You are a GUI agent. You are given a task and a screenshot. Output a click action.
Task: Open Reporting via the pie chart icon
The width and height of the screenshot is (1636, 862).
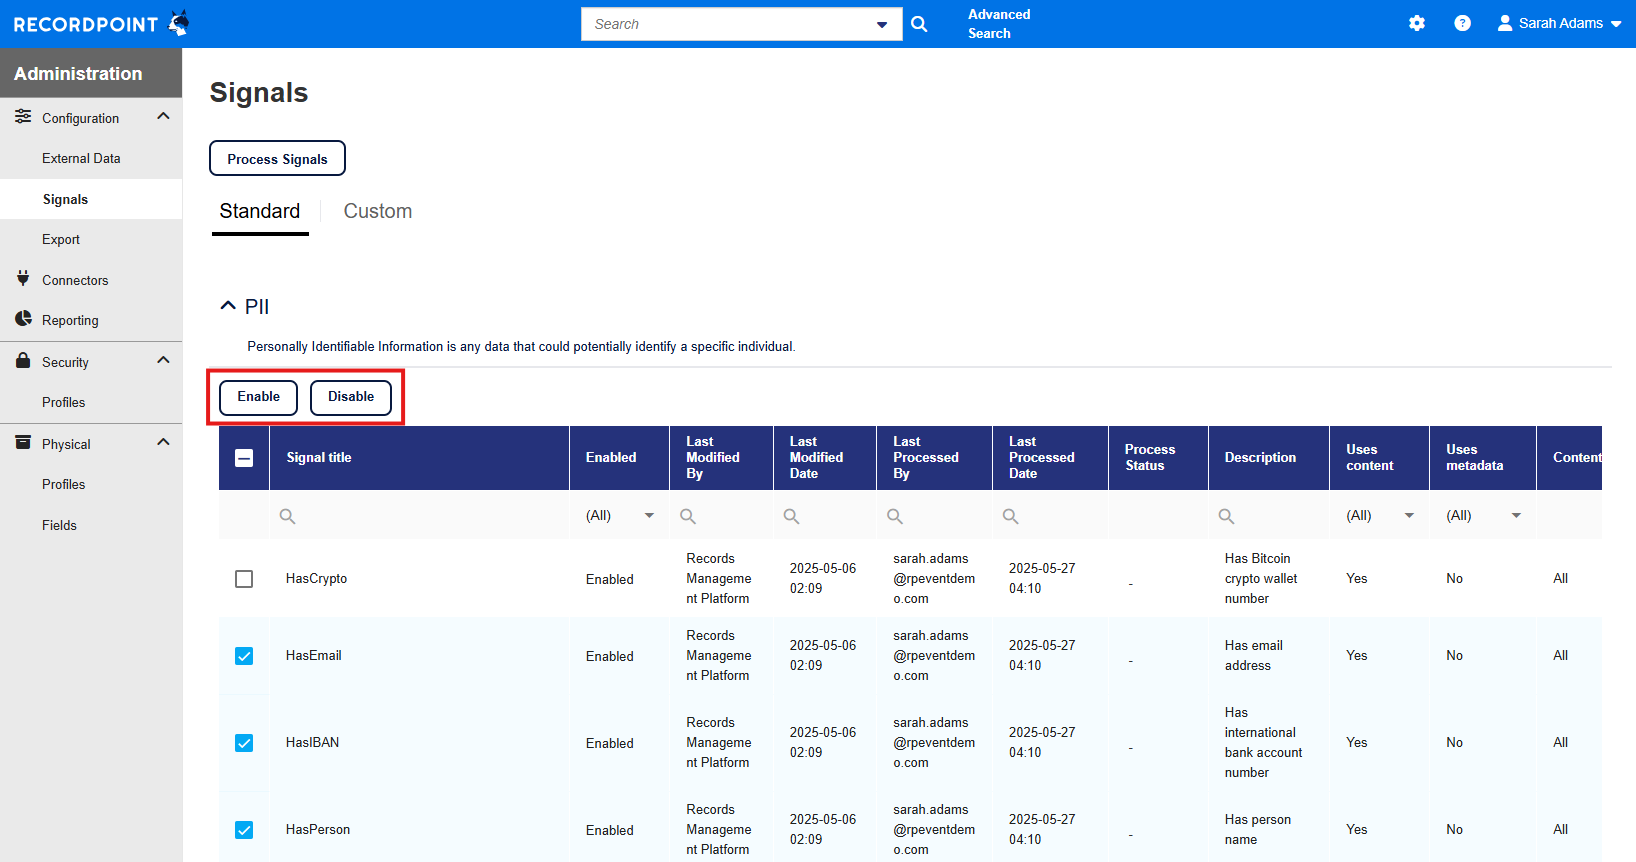[x=23, y=319]
